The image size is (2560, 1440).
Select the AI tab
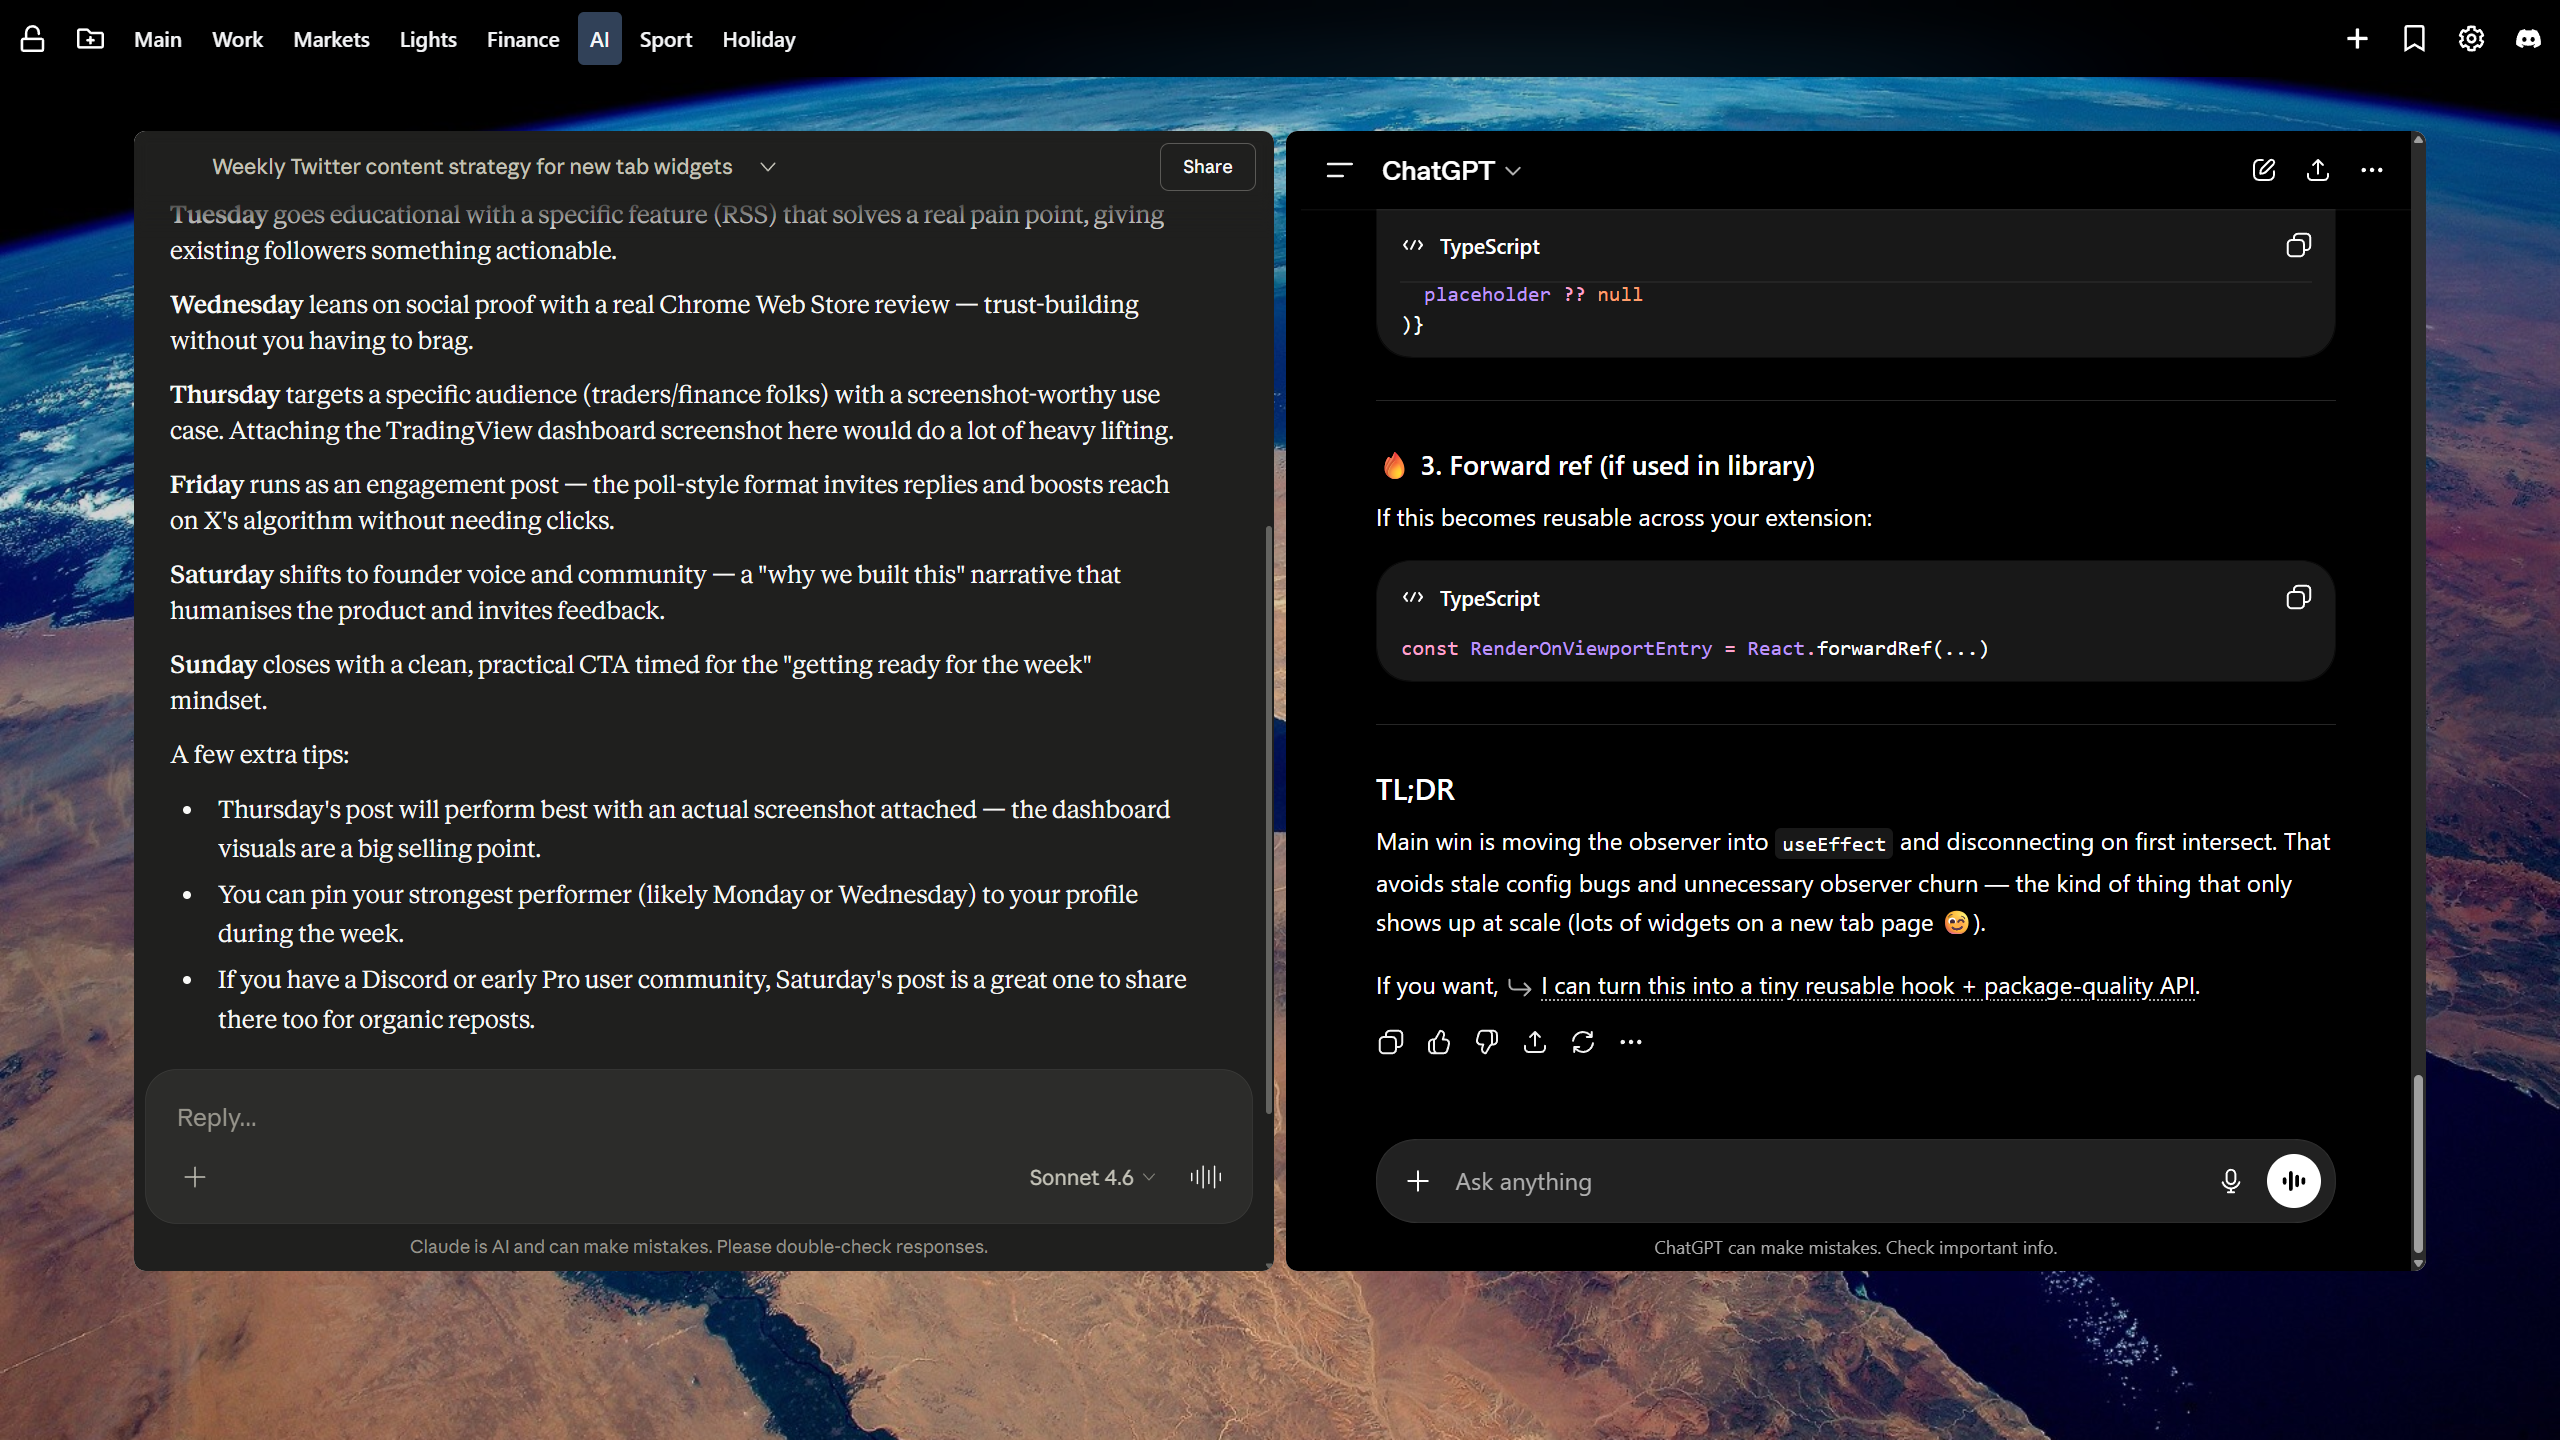pos(599,39)
